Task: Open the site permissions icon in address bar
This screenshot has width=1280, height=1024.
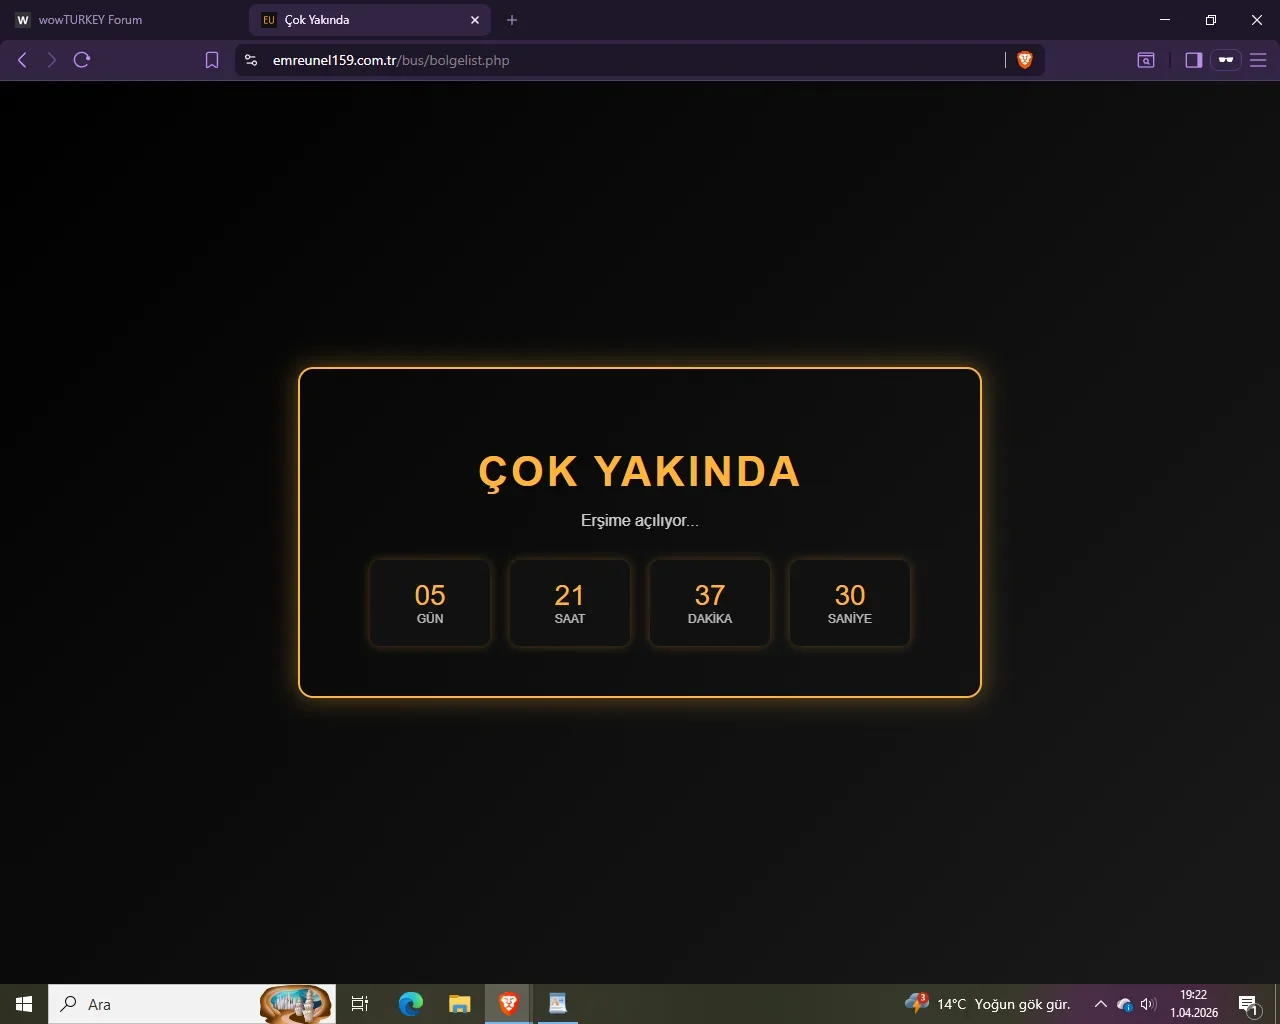Action: (x=250, y=60)
